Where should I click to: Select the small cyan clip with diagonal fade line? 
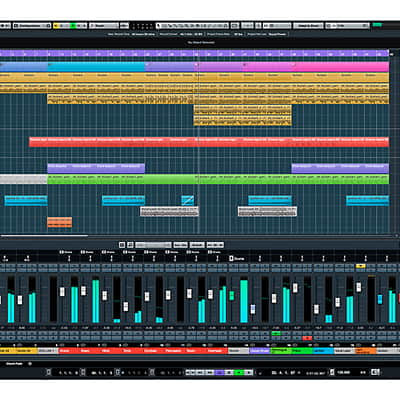pyautogui.click(x=188, y=200)
